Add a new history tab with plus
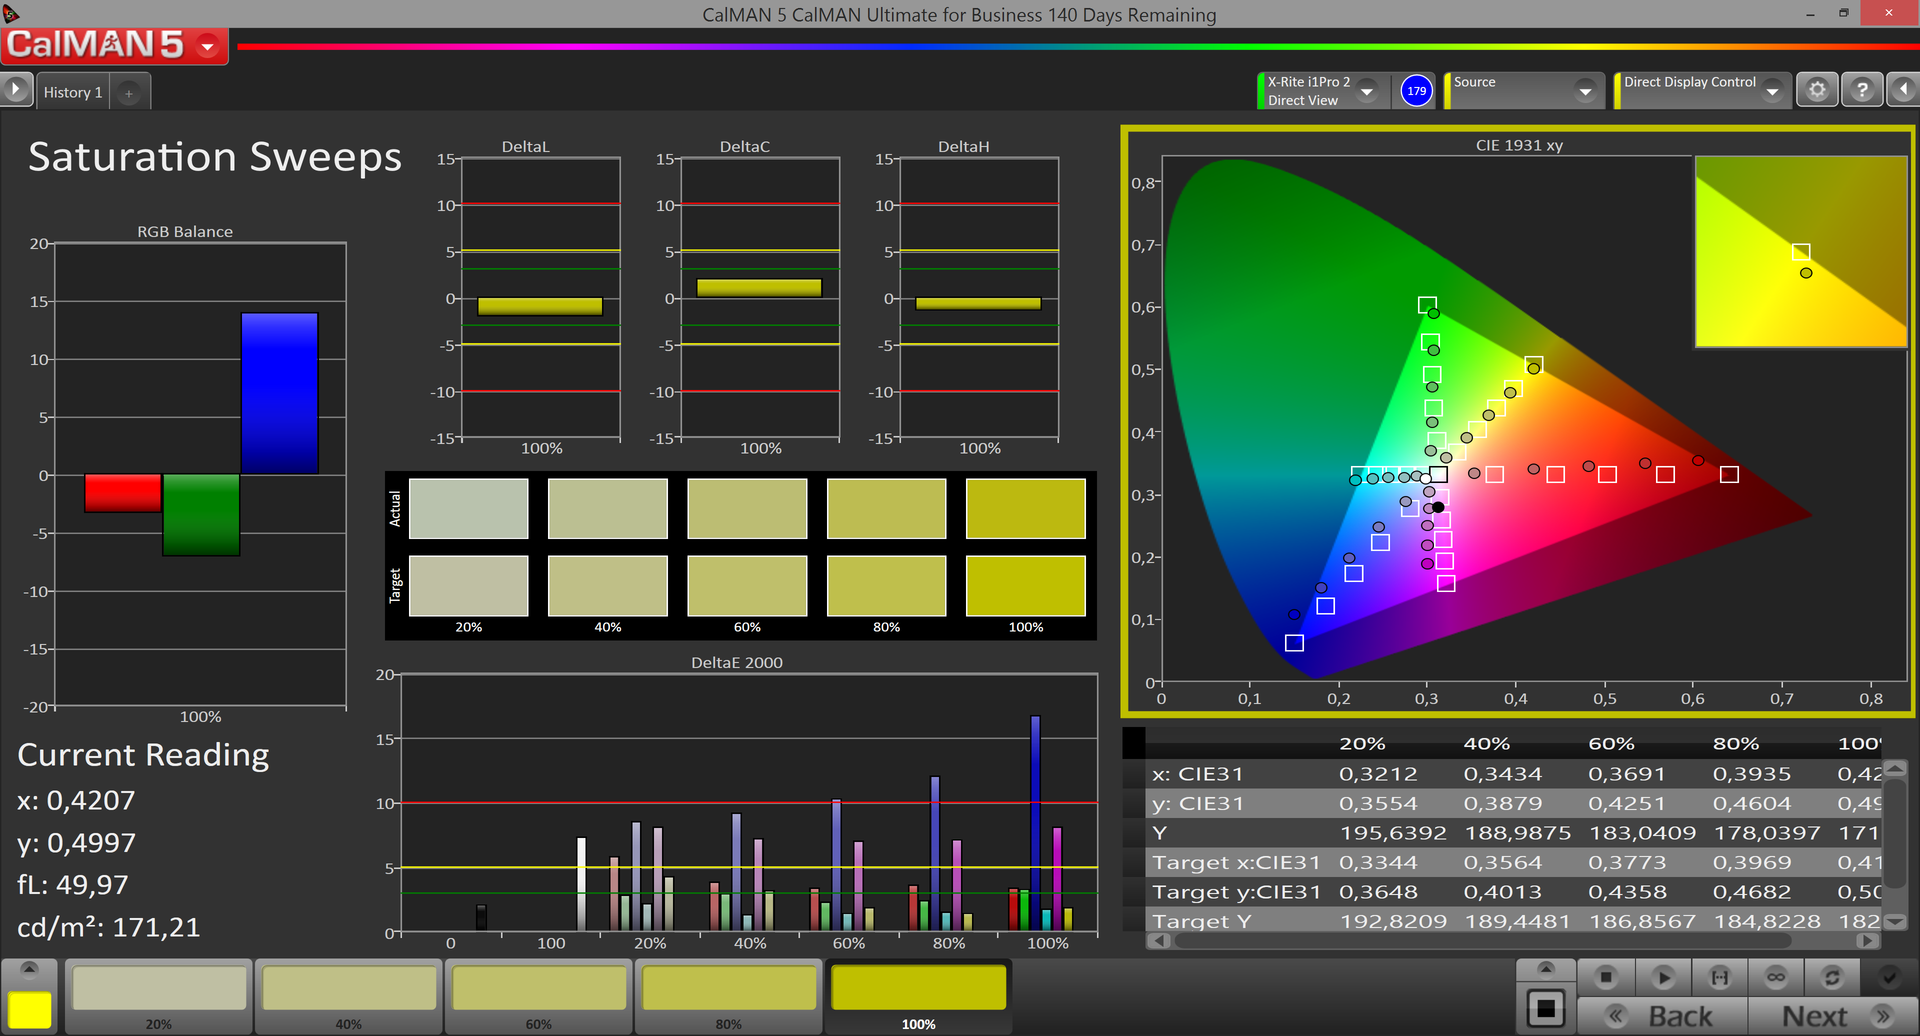The image size is (1920, 1036). pyautogui.click(x=129, y=93)
